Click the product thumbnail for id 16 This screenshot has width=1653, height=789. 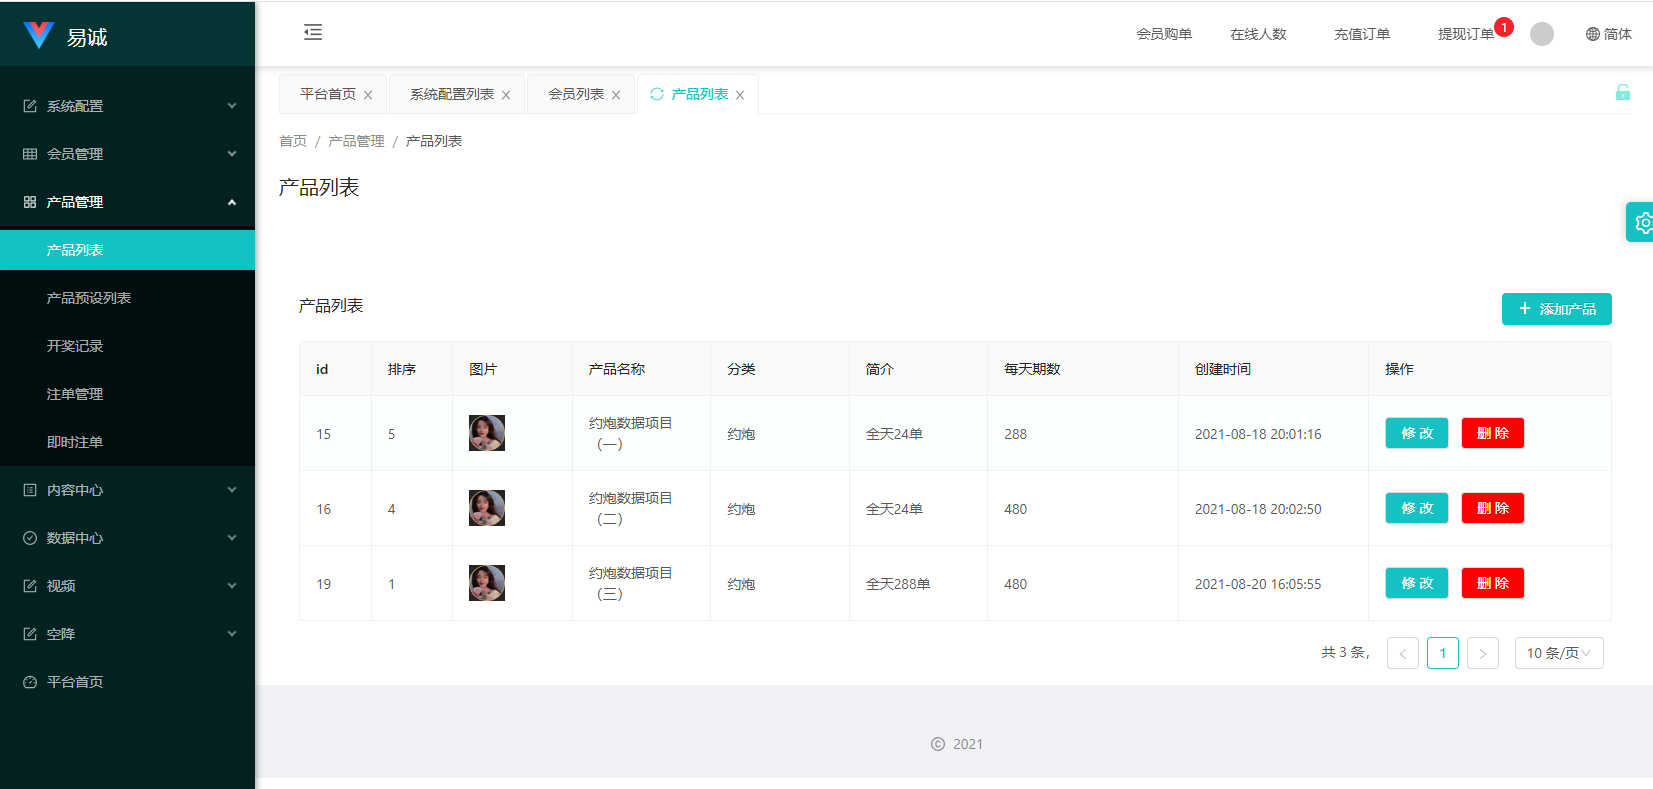point(487,508)
